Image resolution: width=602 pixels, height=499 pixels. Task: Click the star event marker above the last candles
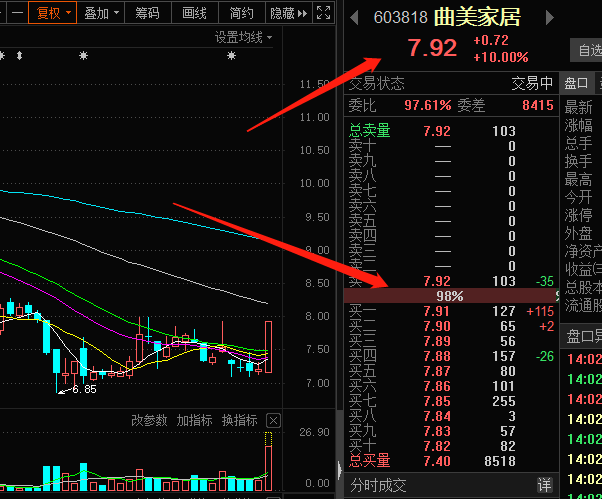click(x=231, y=56)
